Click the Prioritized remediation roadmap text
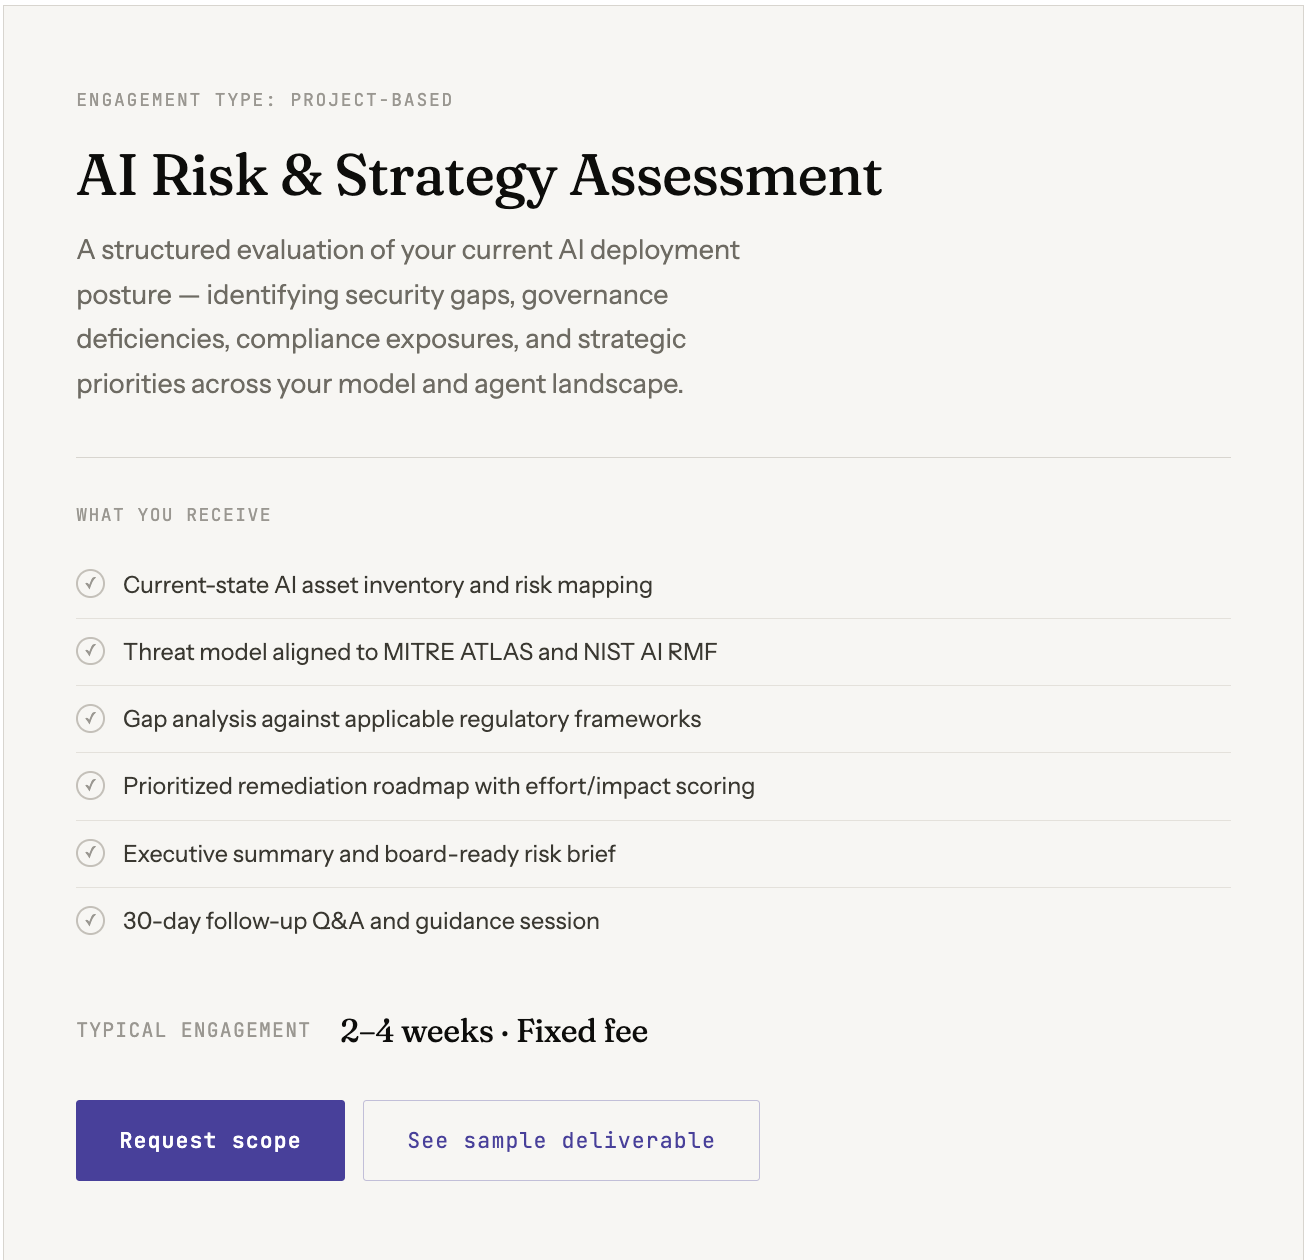 click(438, 786)
